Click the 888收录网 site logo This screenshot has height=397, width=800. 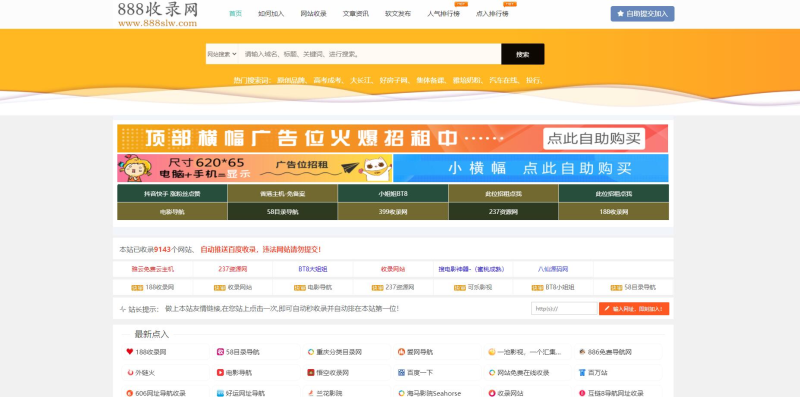tap(158, 14)
